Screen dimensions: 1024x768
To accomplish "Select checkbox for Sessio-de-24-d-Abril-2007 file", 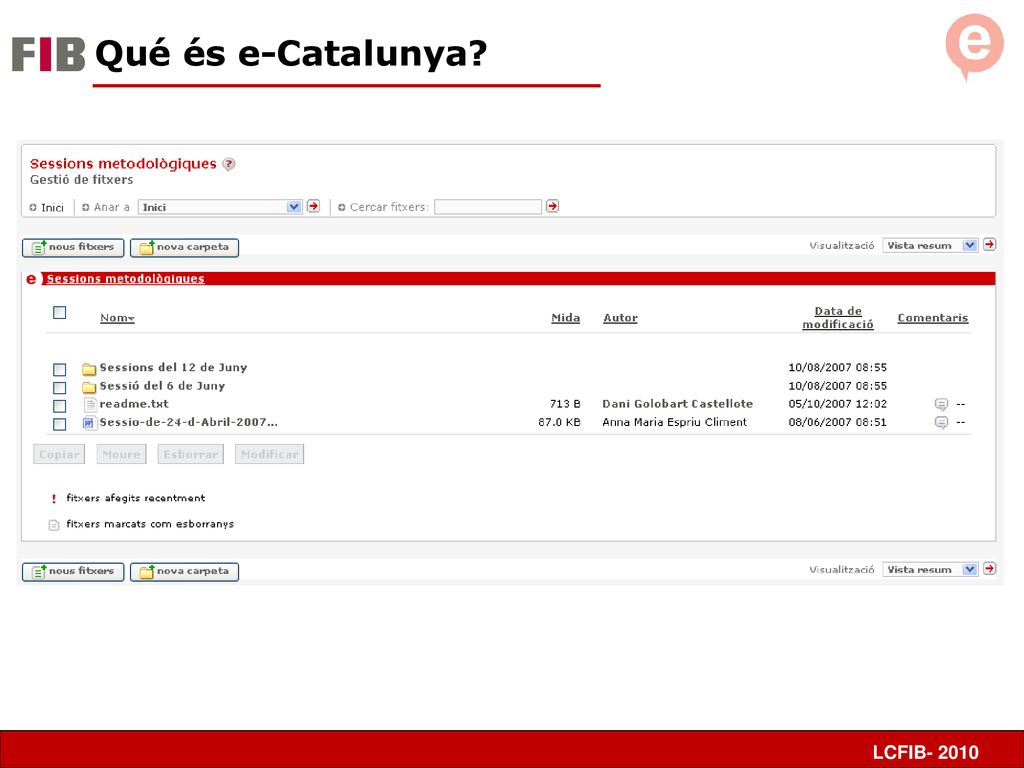I will (x=59, y=424).
